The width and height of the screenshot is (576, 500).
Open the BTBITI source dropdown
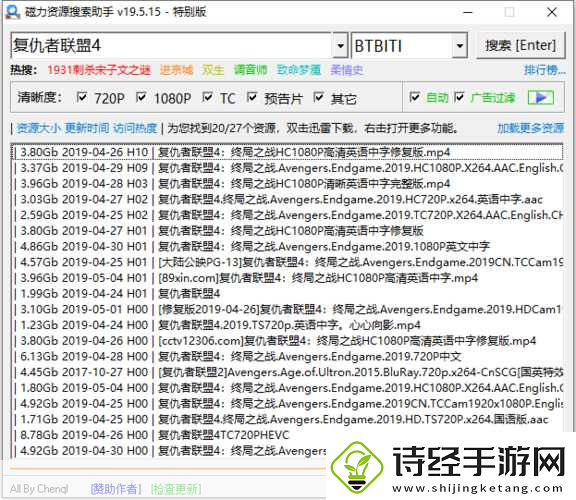click(460, 46)
